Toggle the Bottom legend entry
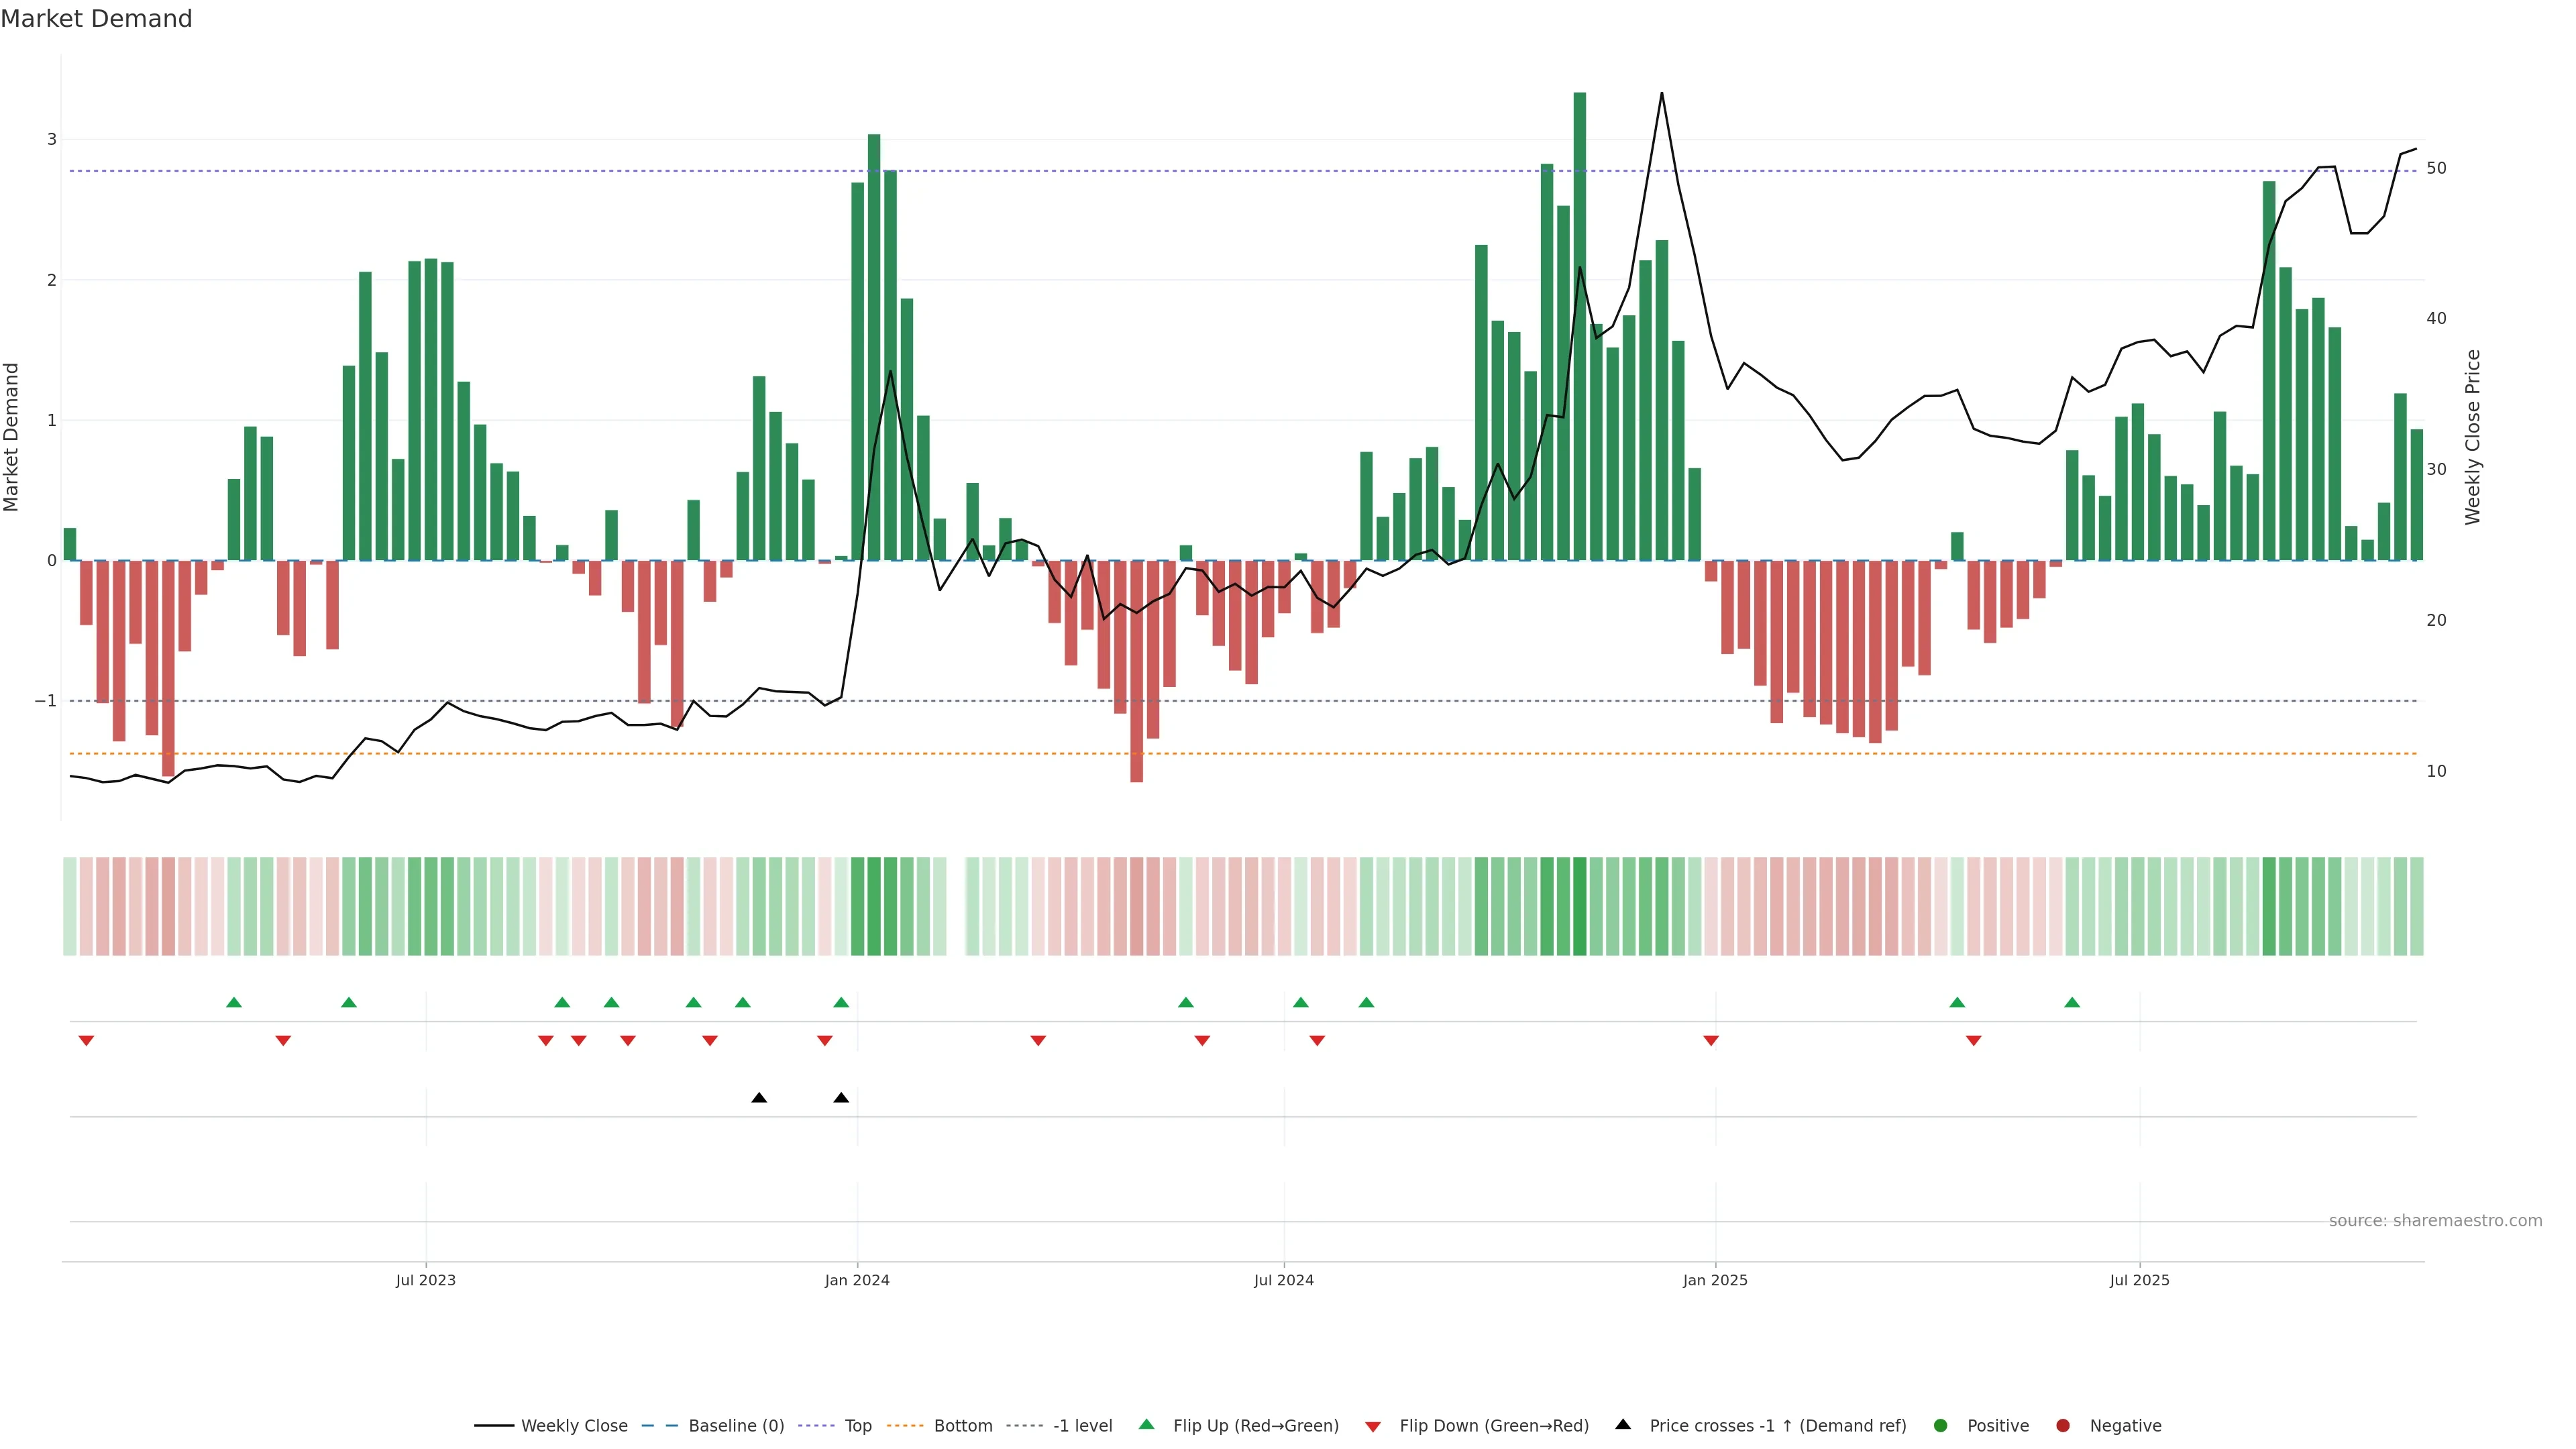This screenshot has width=2576, height=1449. (x=963, y=1426)
